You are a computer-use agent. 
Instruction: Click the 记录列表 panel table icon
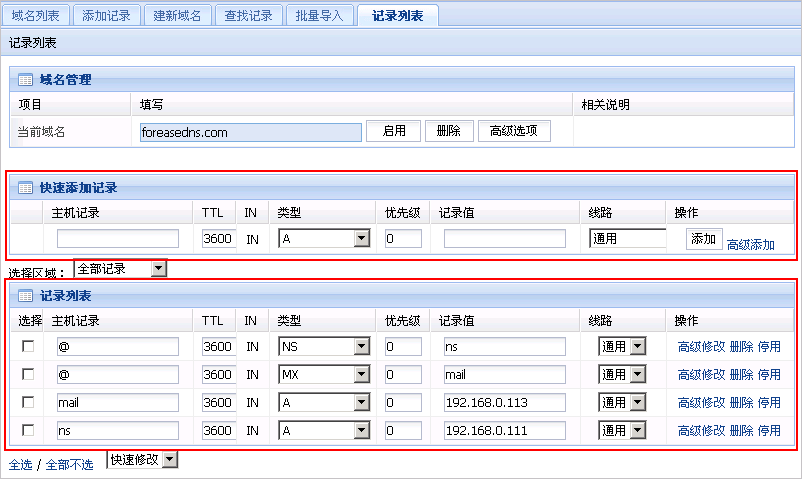[26, 296]
